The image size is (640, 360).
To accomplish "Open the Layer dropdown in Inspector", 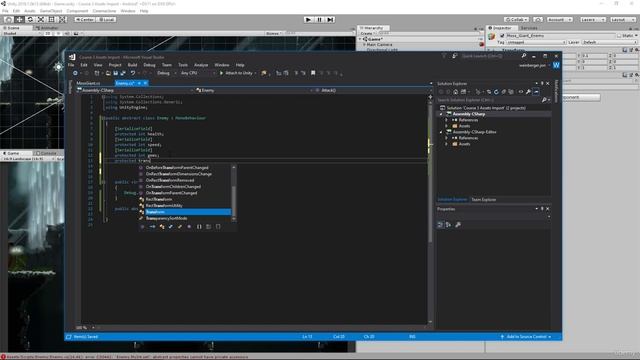I will click(609, 42).
